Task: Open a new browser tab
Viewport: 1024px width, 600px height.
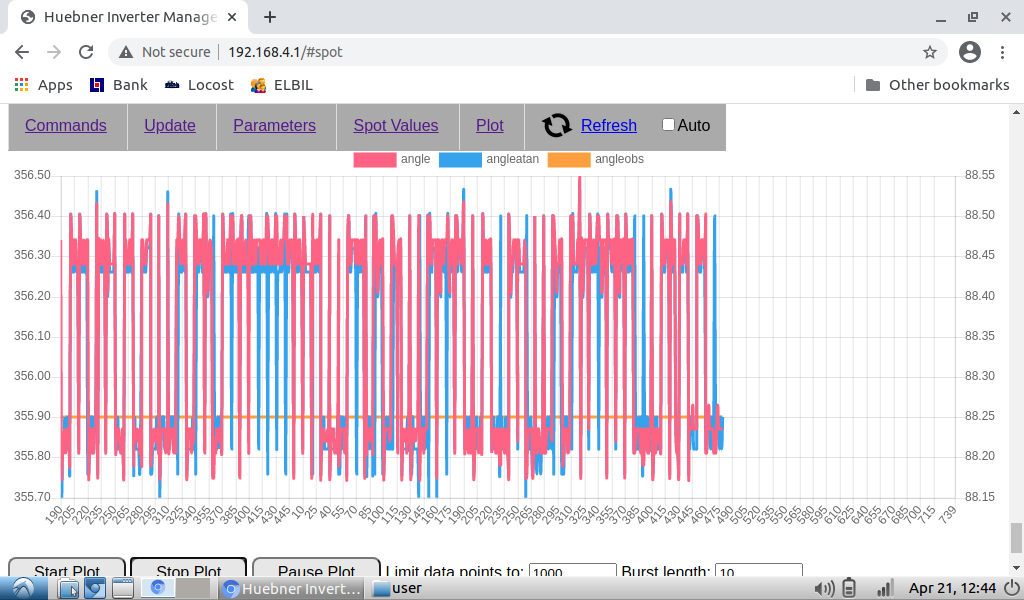Action: [x=270, y=17]
